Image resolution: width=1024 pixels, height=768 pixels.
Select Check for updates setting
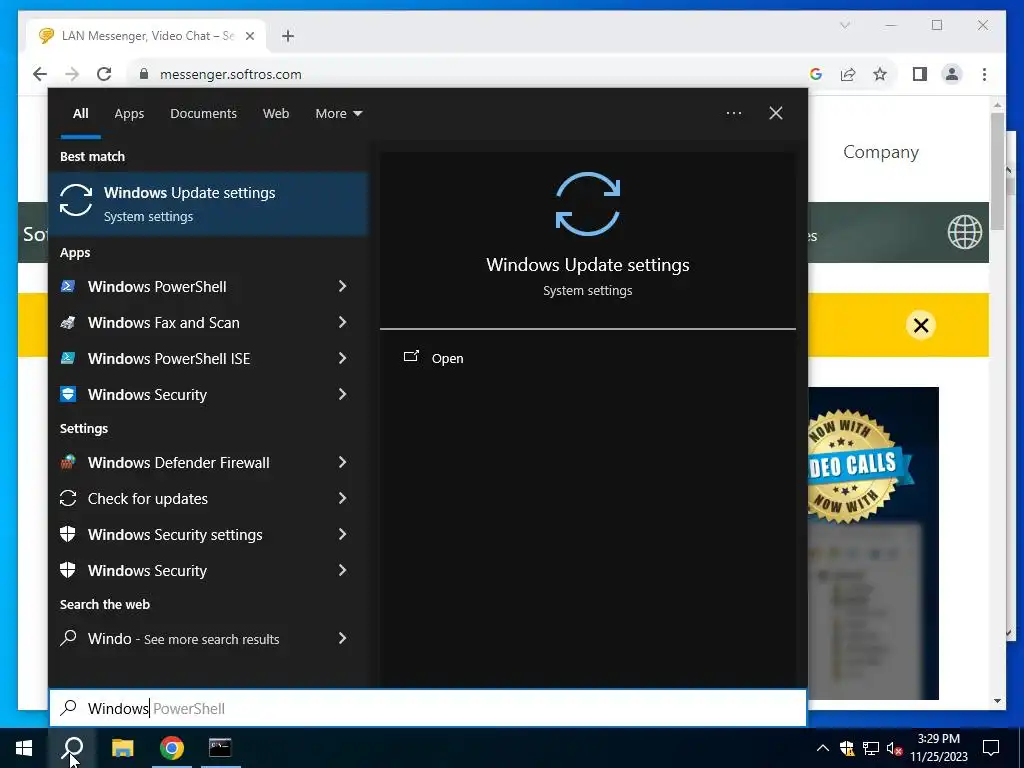coord(148,499)
